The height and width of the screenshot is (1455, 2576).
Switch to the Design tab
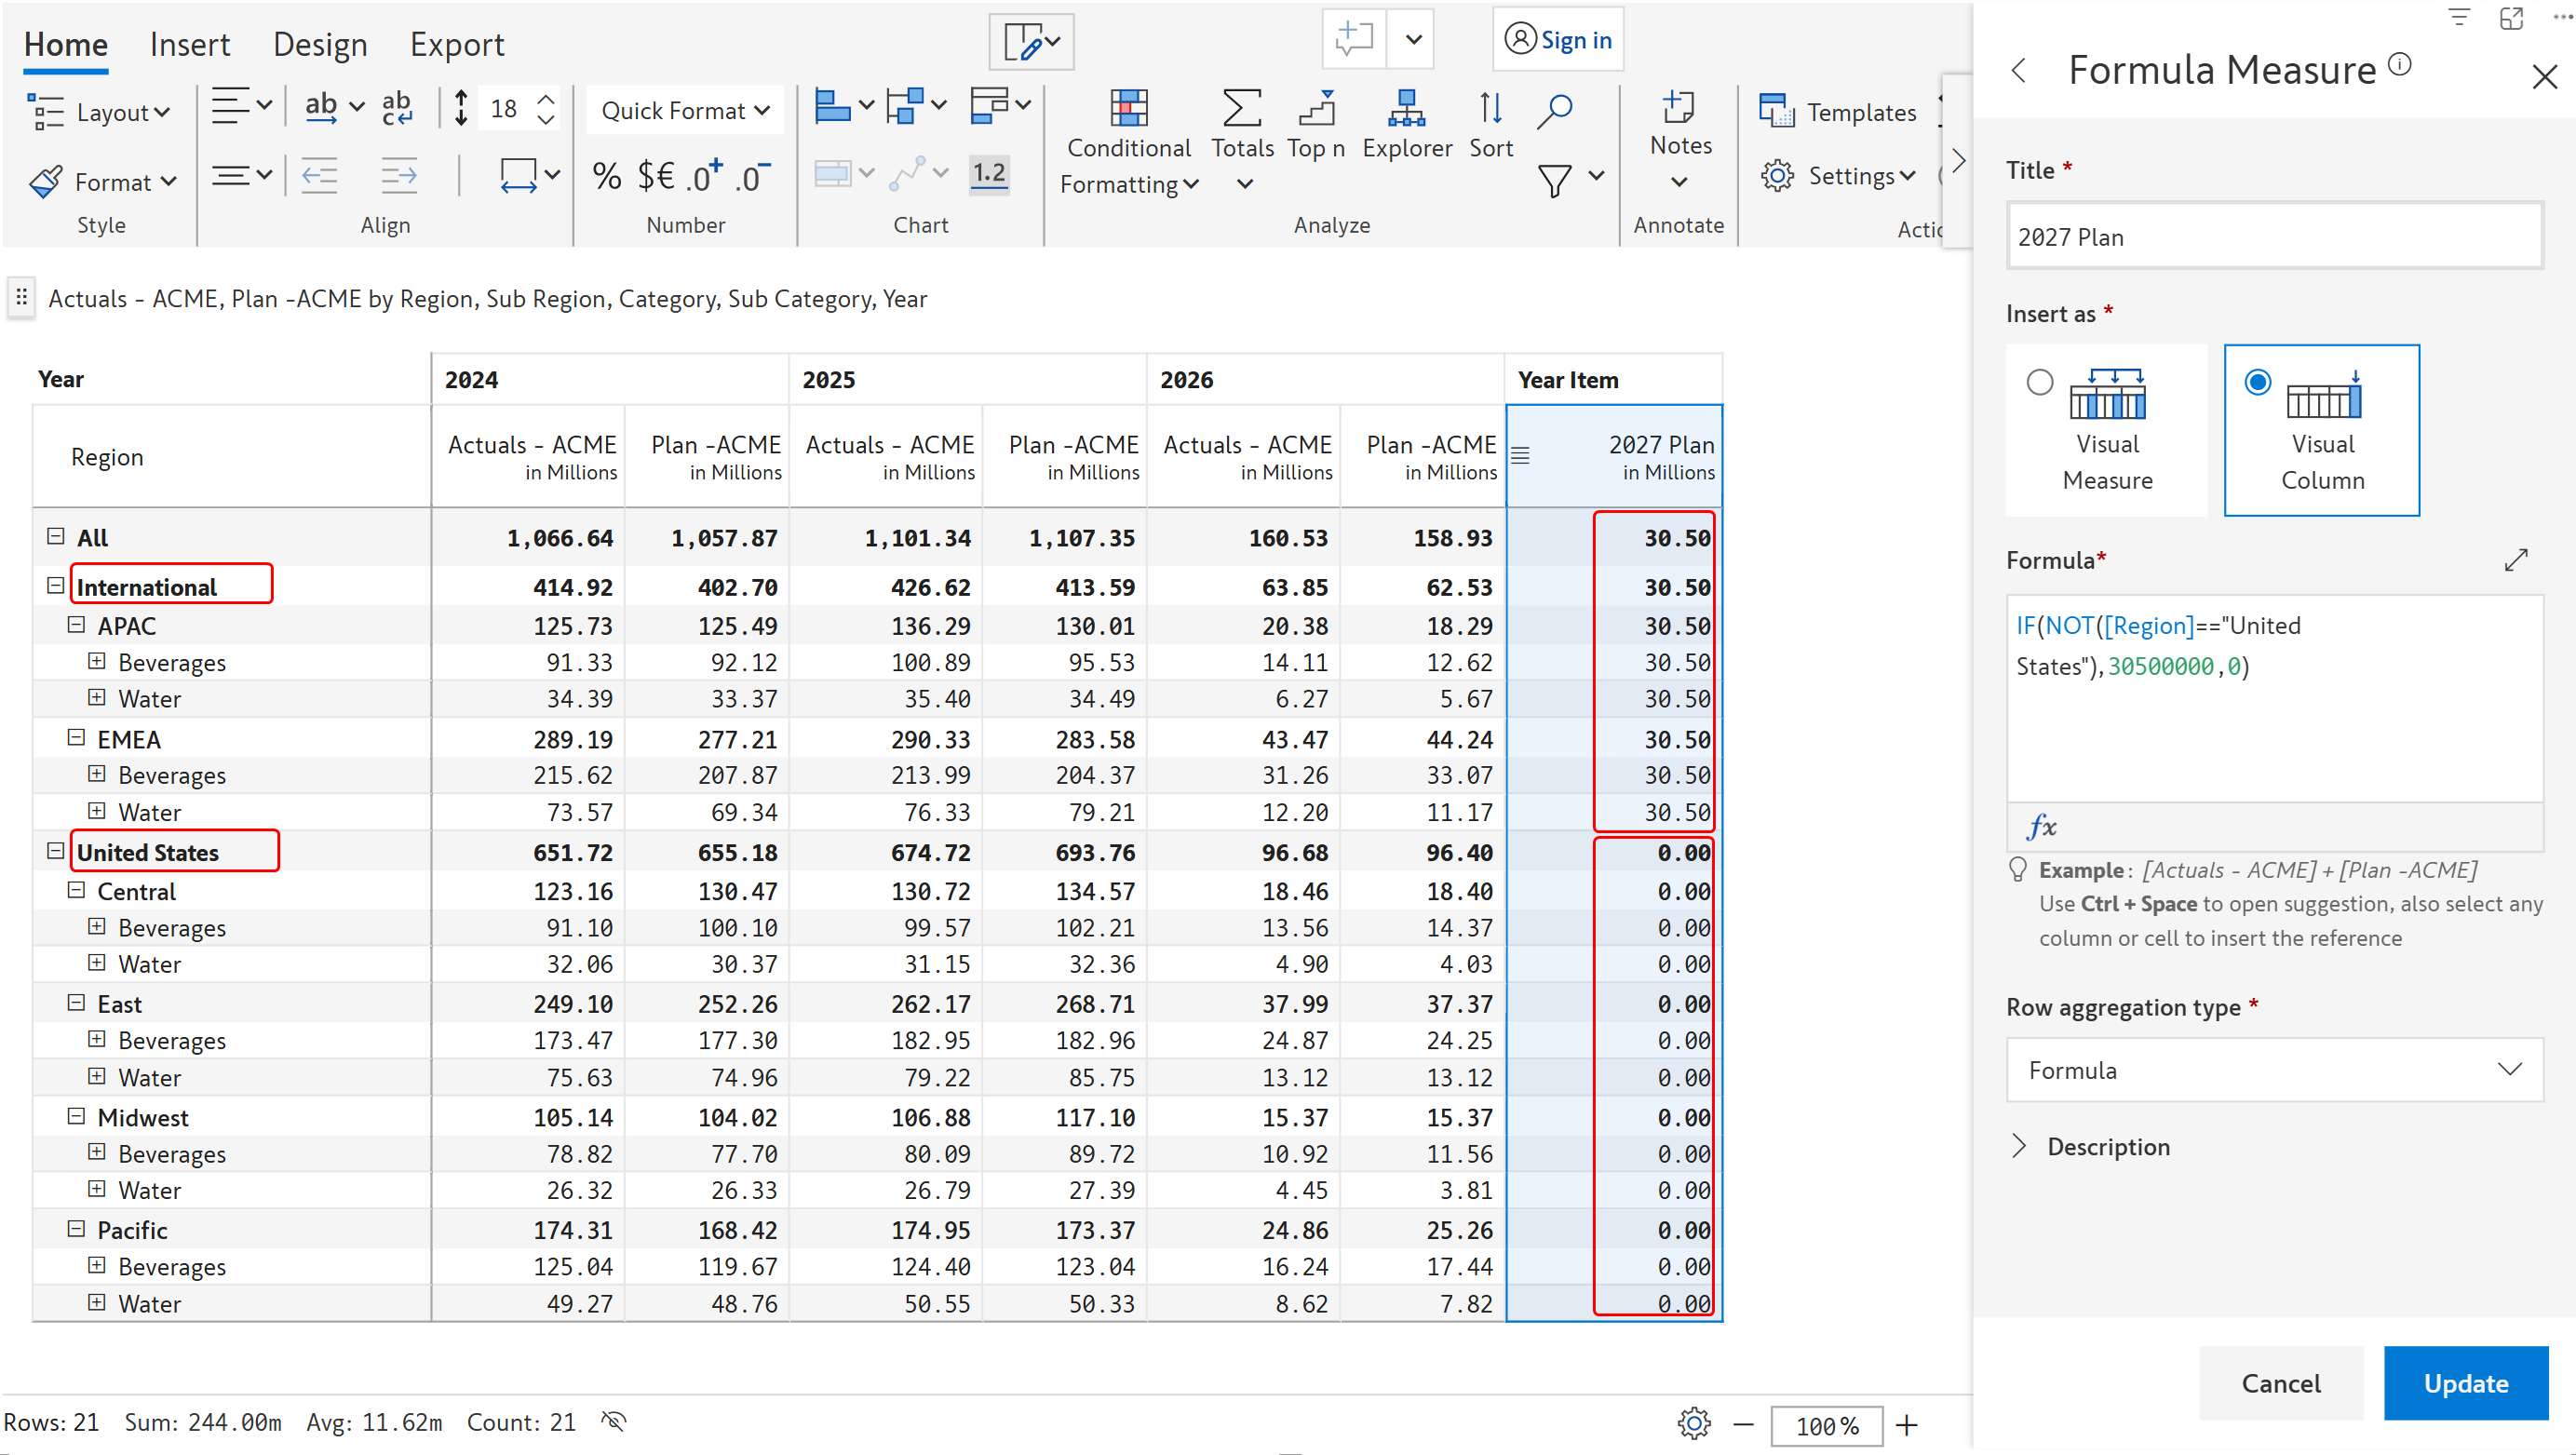pyautogui.click(x=320, y=44)
